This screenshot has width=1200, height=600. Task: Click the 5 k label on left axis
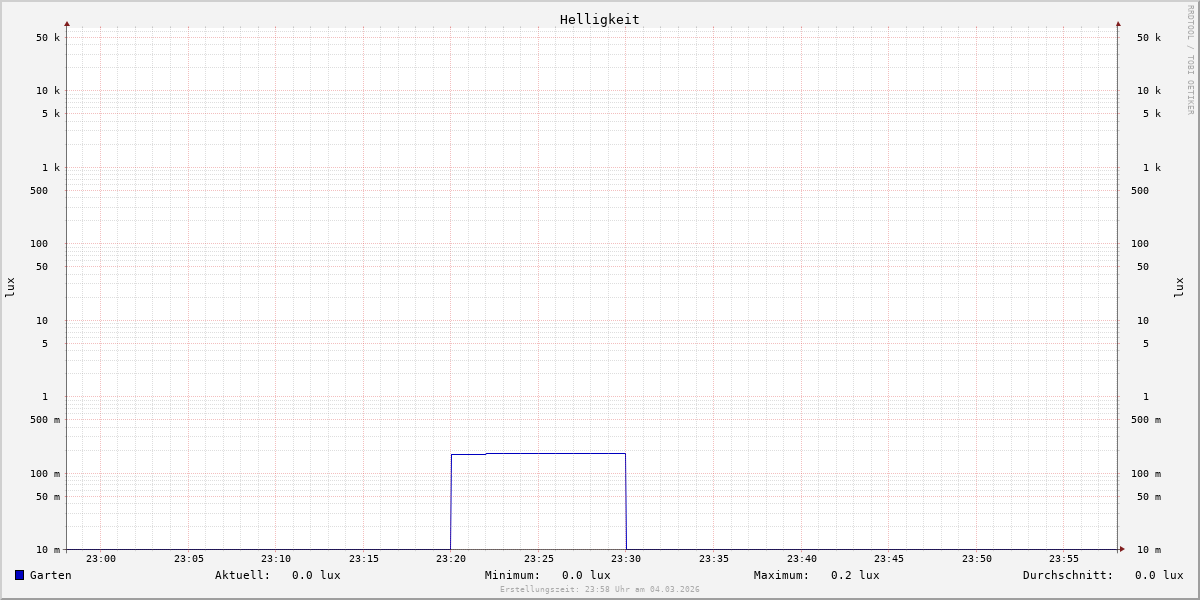(51, 114)
